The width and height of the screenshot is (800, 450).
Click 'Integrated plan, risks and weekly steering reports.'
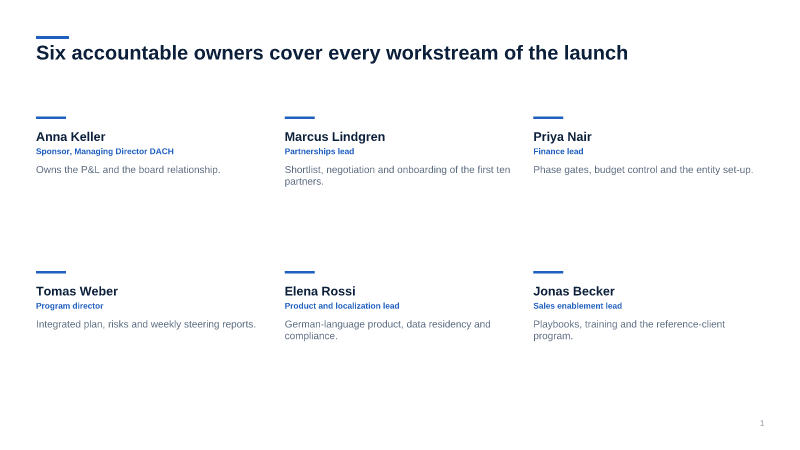pos(145,324)
